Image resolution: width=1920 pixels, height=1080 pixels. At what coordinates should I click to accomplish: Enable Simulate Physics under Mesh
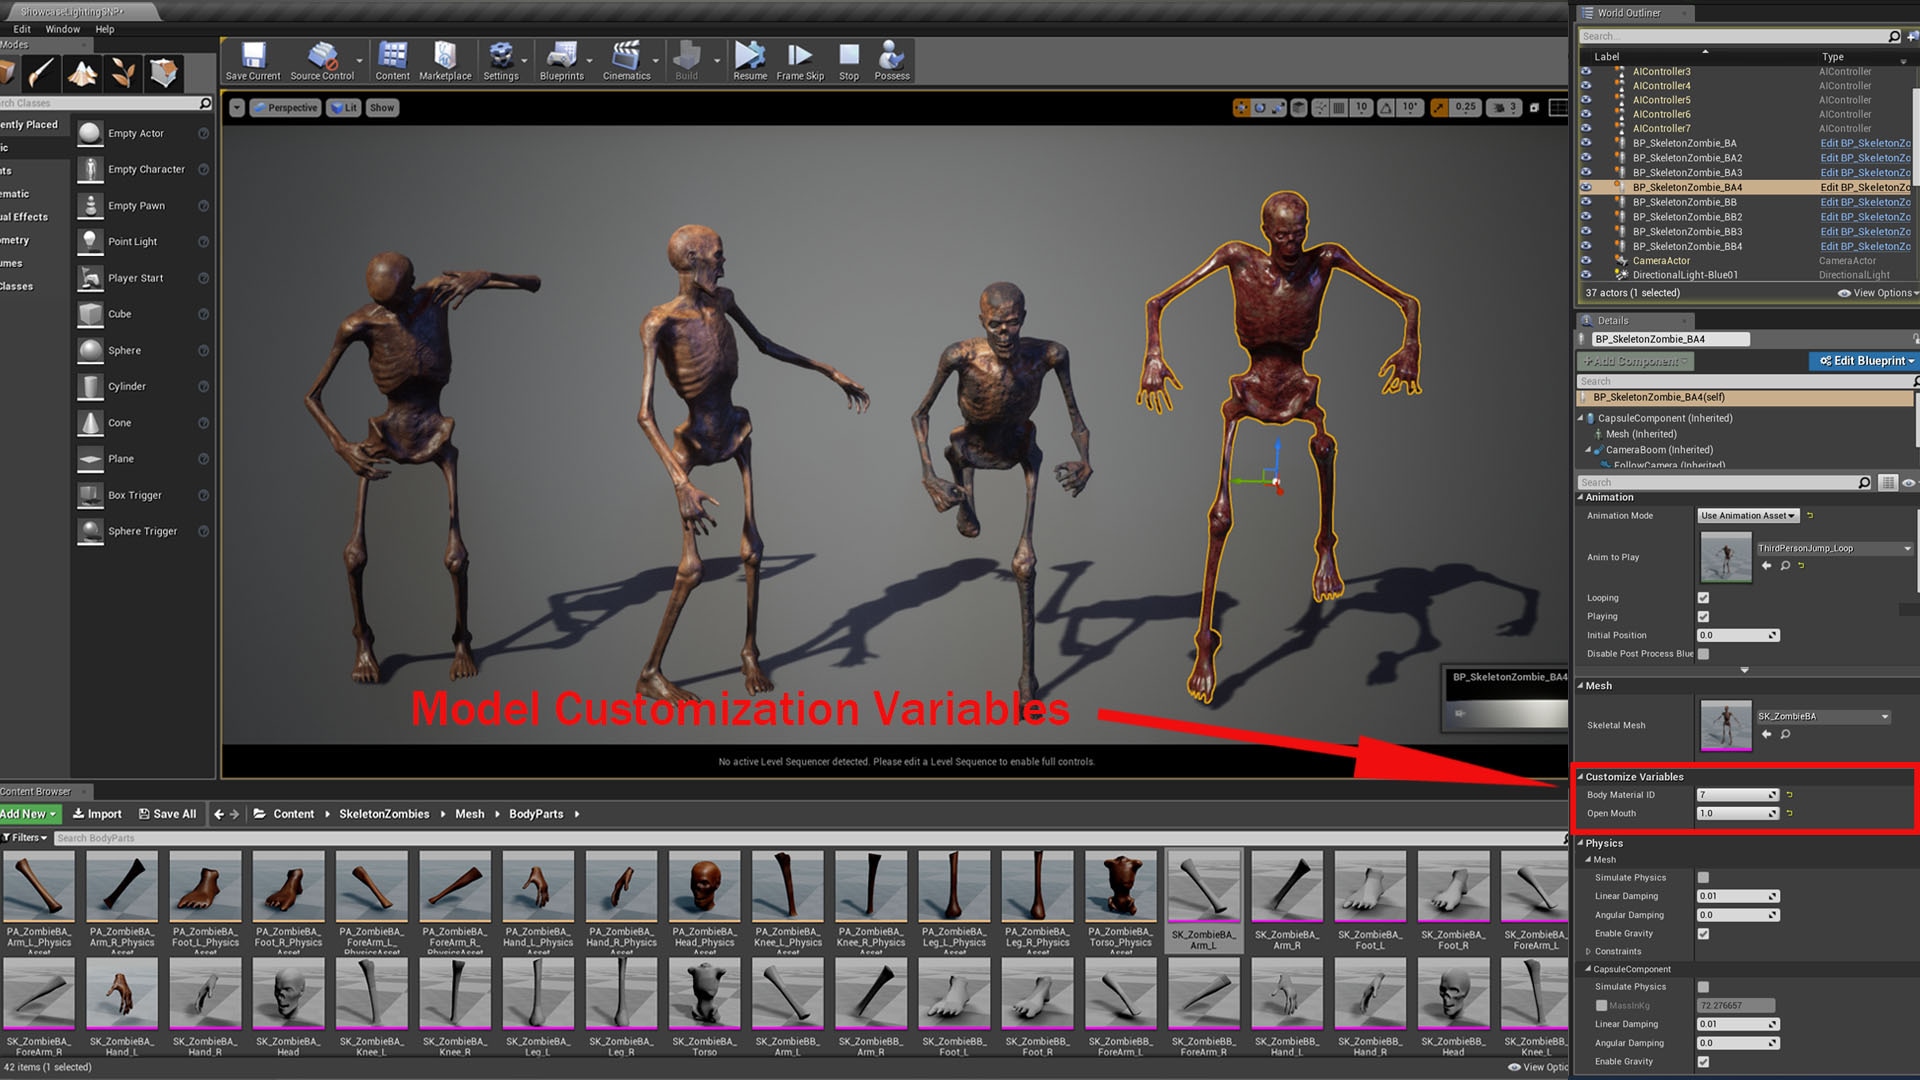pos(1703,877)
